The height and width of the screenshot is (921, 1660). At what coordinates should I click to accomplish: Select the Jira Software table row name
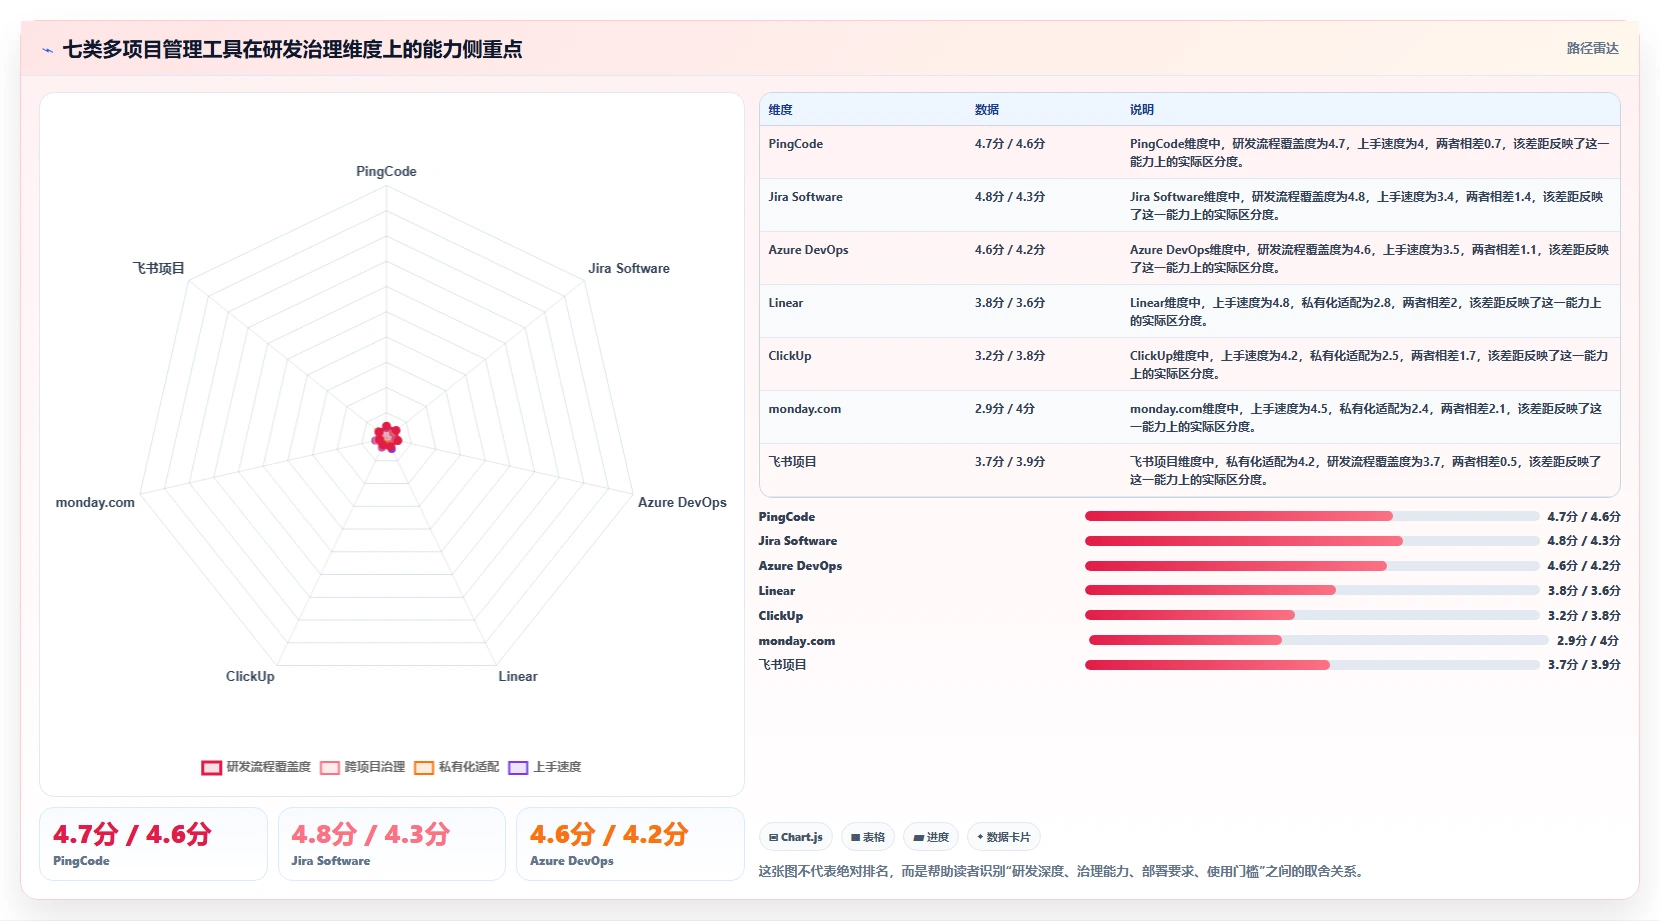click(805, 197)
